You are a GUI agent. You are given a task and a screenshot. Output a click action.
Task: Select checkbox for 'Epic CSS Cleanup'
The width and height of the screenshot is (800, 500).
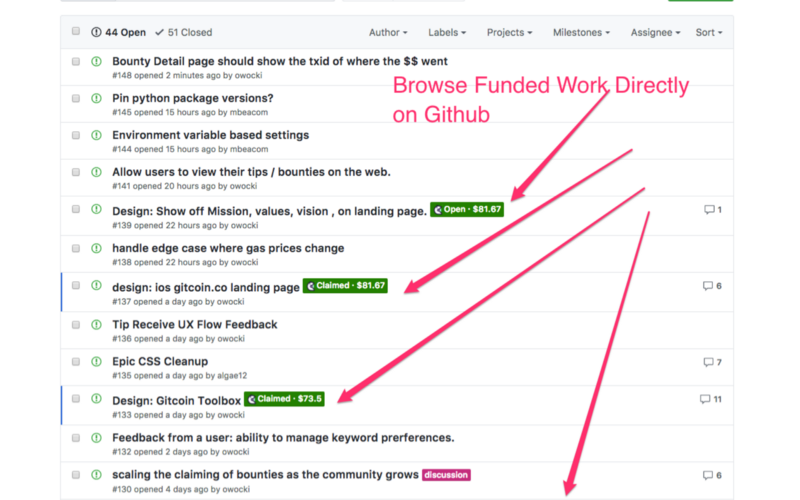click(76, 362)
